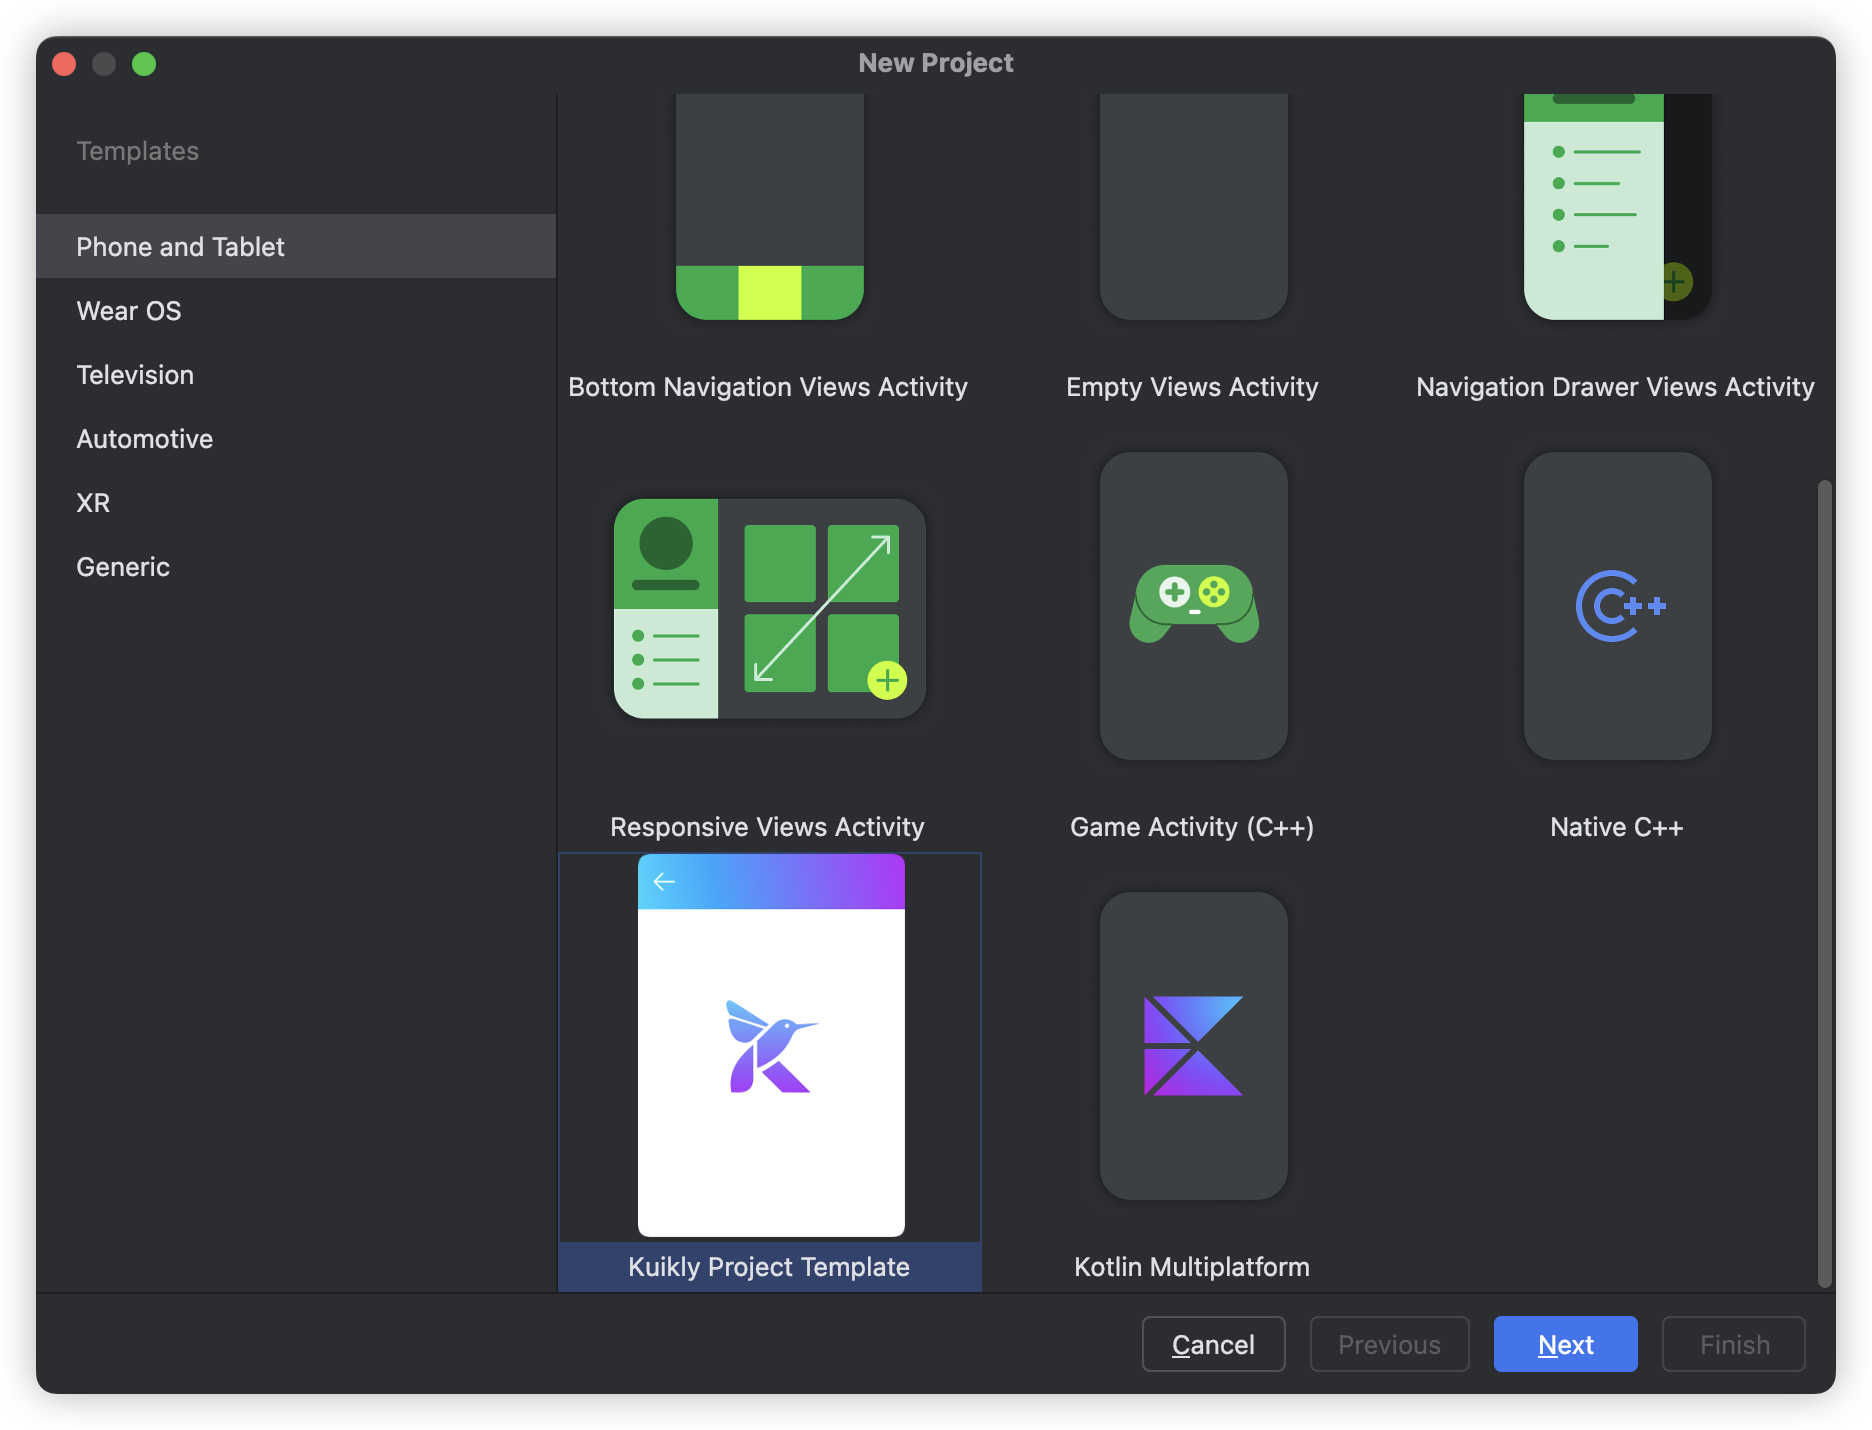The height and width of the screenshot is (1430, 1872).
Task: Switch to the Wear OS category
Action: 129,311
